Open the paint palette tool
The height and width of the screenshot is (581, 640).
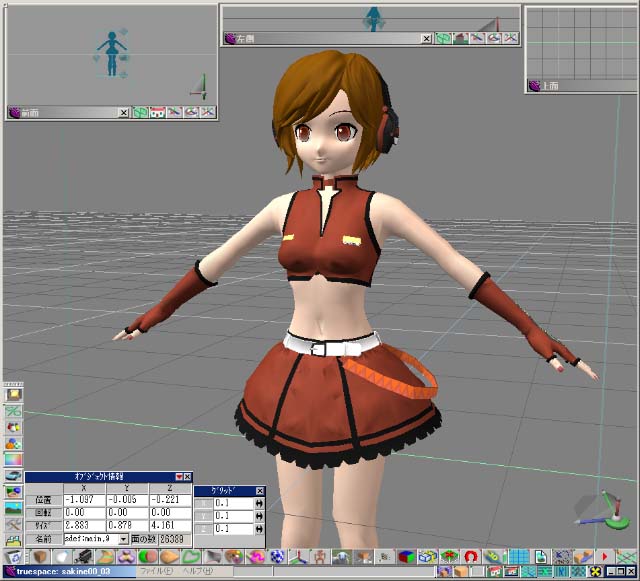tap(234, 557)
